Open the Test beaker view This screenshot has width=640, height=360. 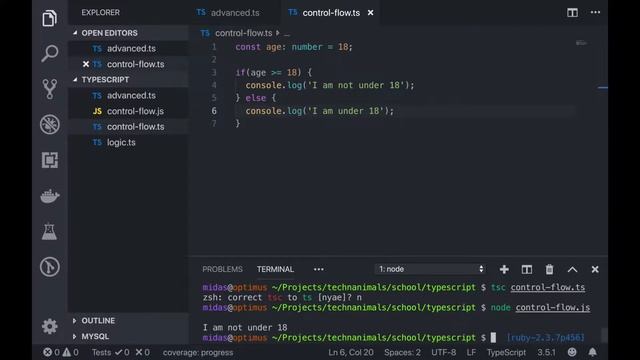coord(49,231)
